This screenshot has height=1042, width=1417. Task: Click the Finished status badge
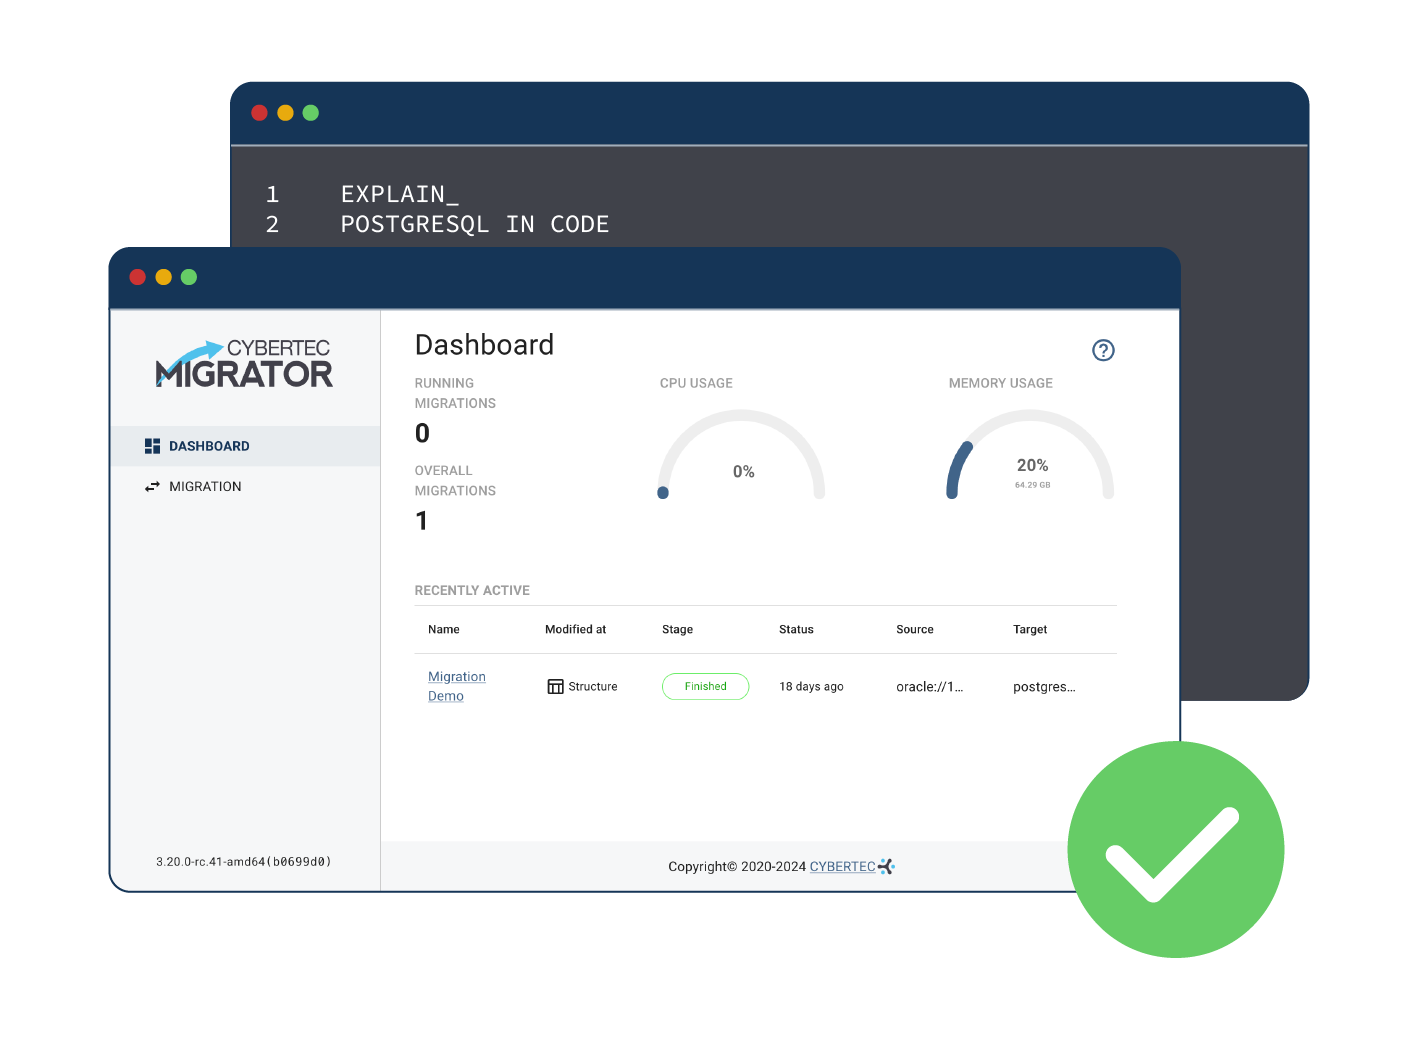tap(705, 687)
